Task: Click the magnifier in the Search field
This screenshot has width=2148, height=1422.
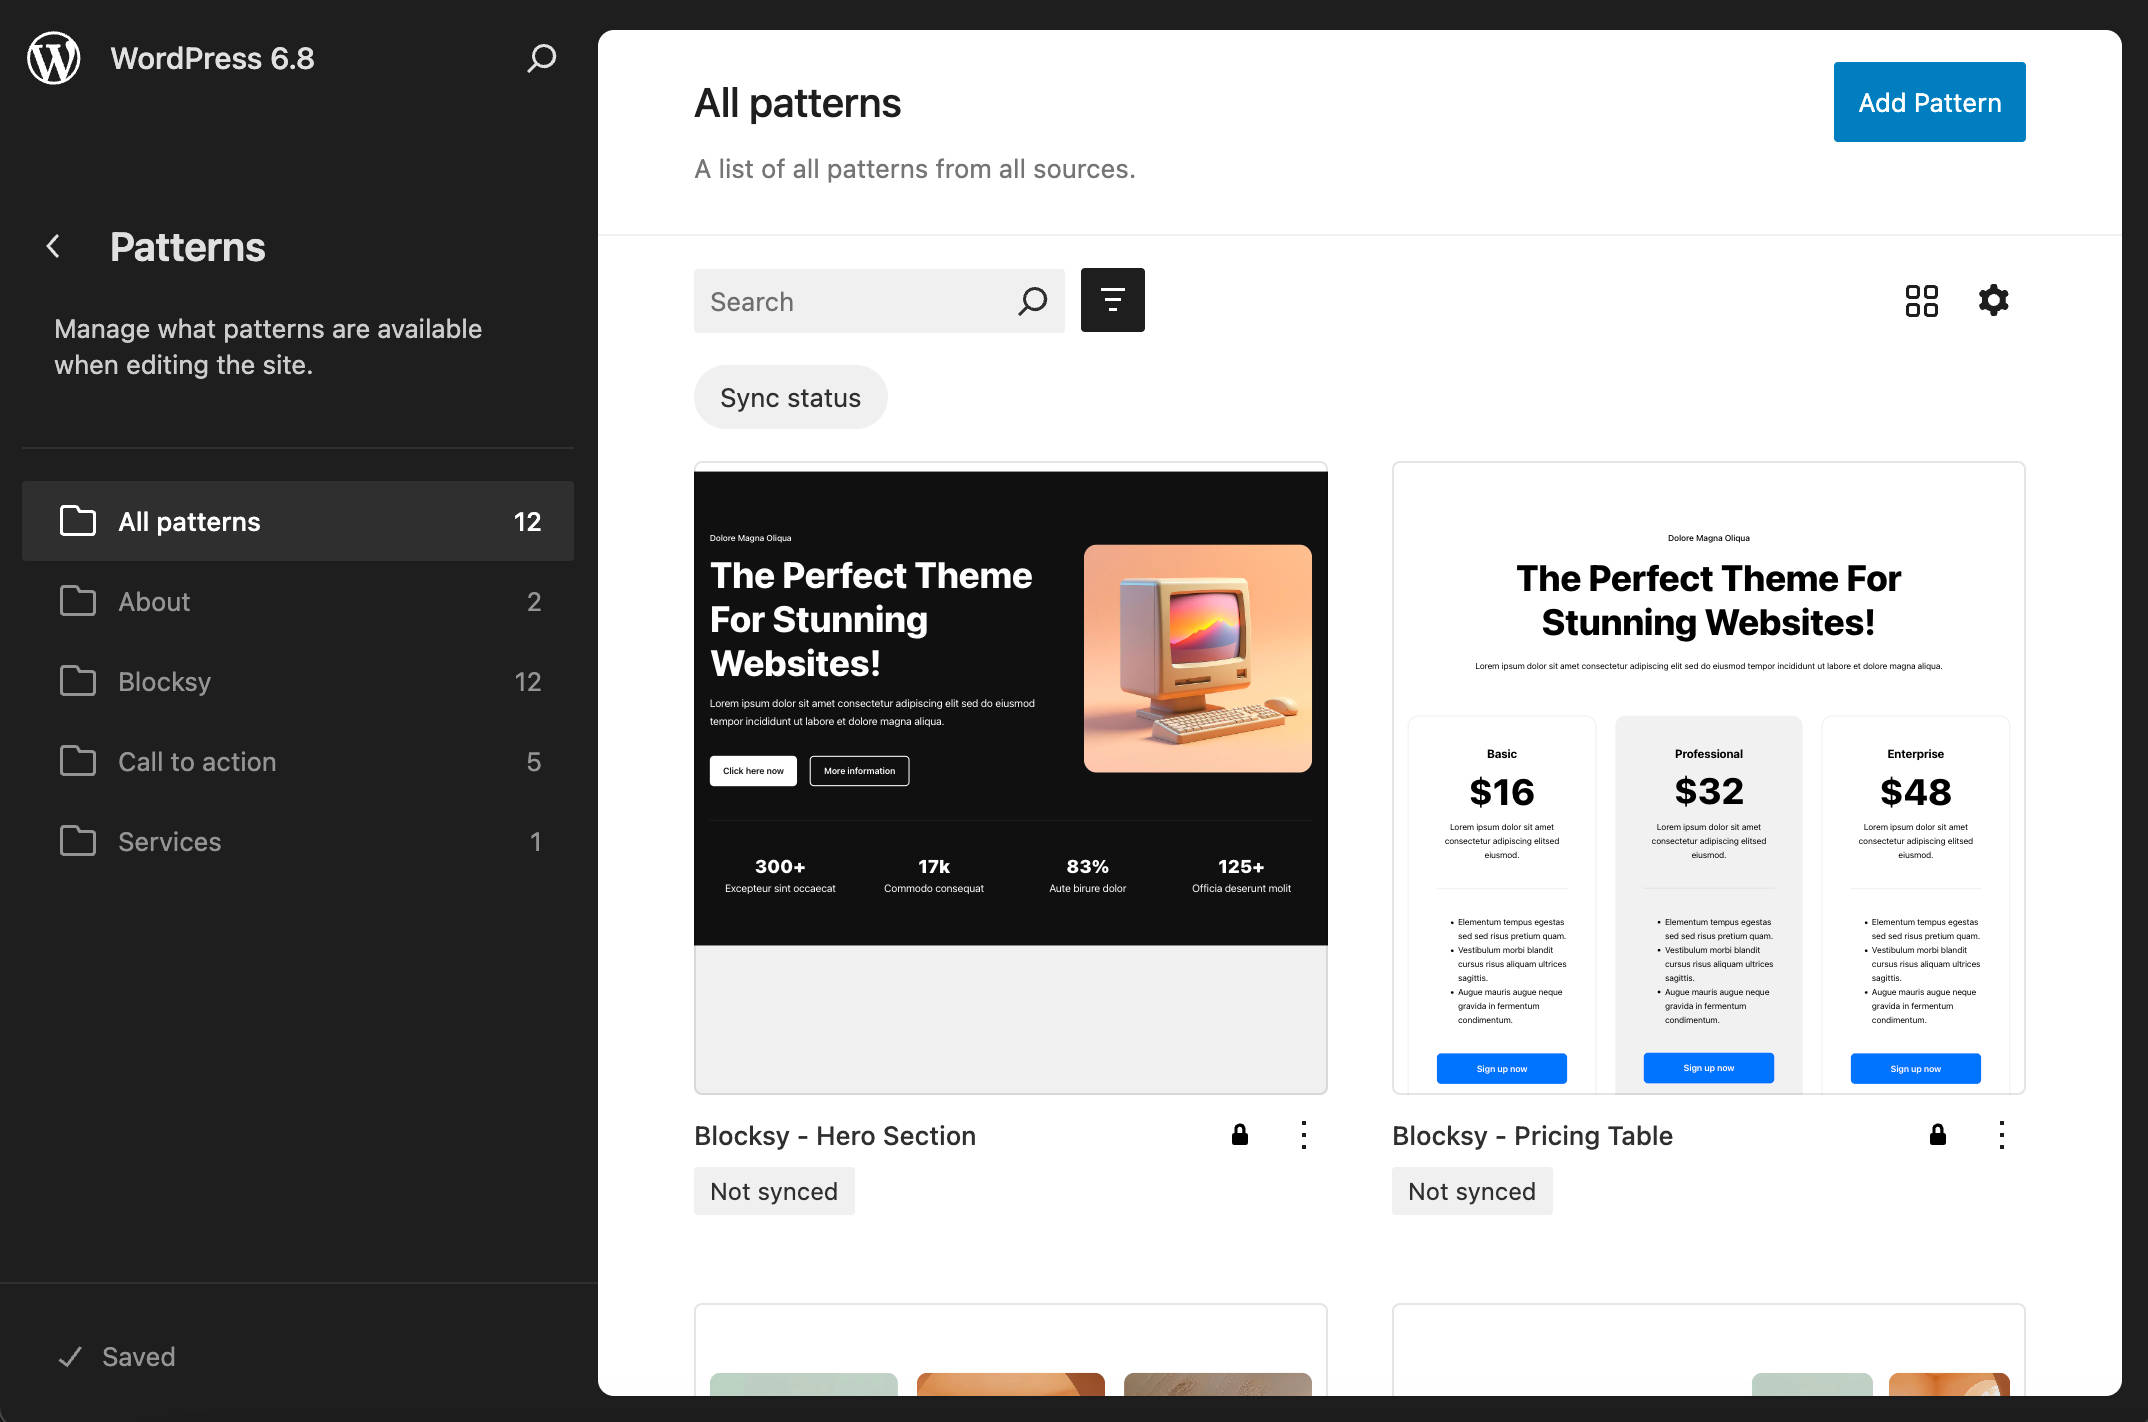Action: [x=1032, y=301]
